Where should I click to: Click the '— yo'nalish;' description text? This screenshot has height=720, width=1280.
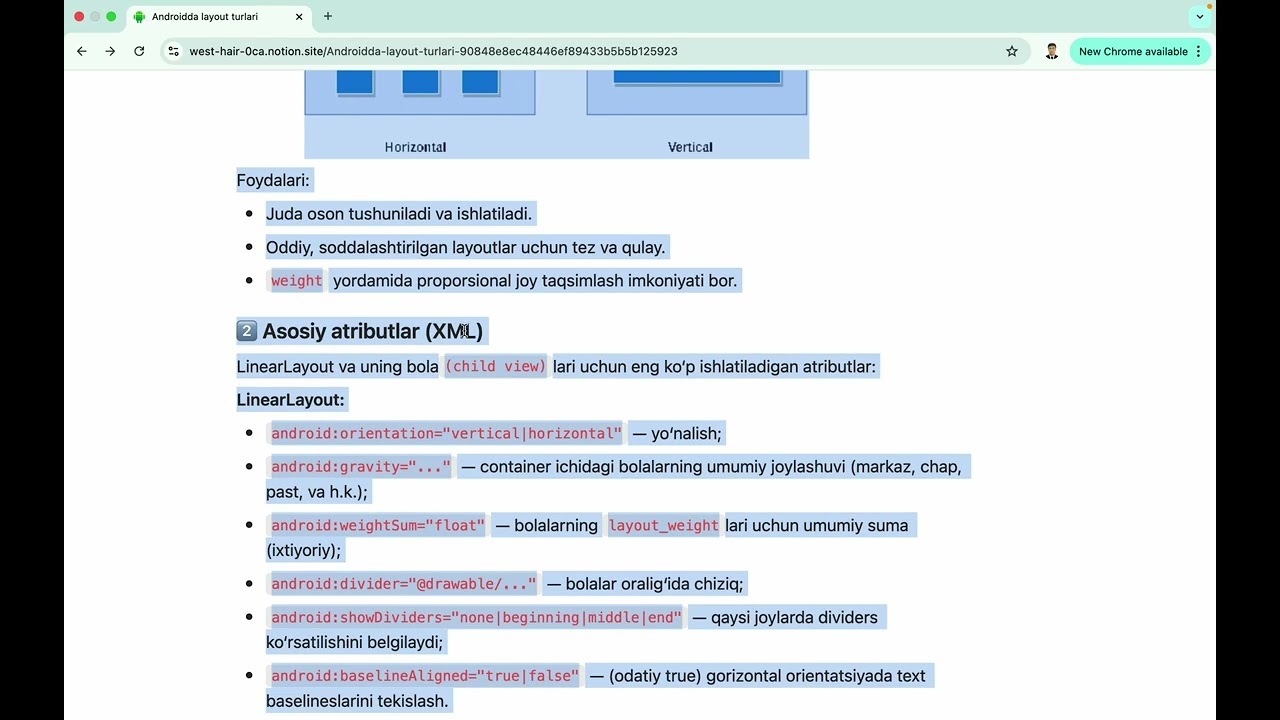coord(676,433)
